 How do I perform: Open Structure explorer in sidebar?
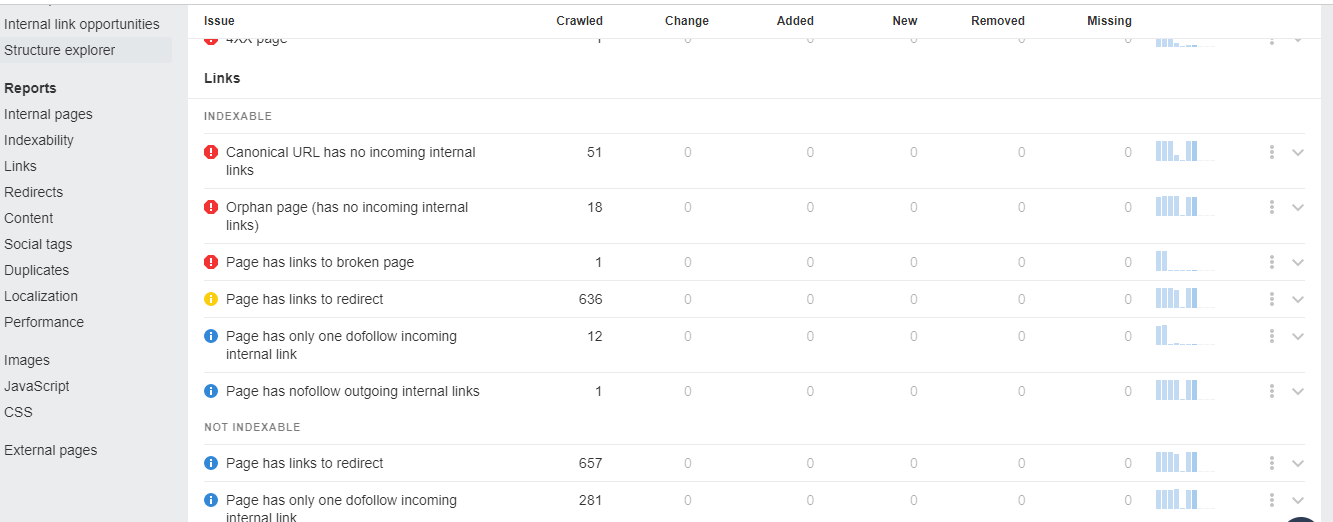59,50
